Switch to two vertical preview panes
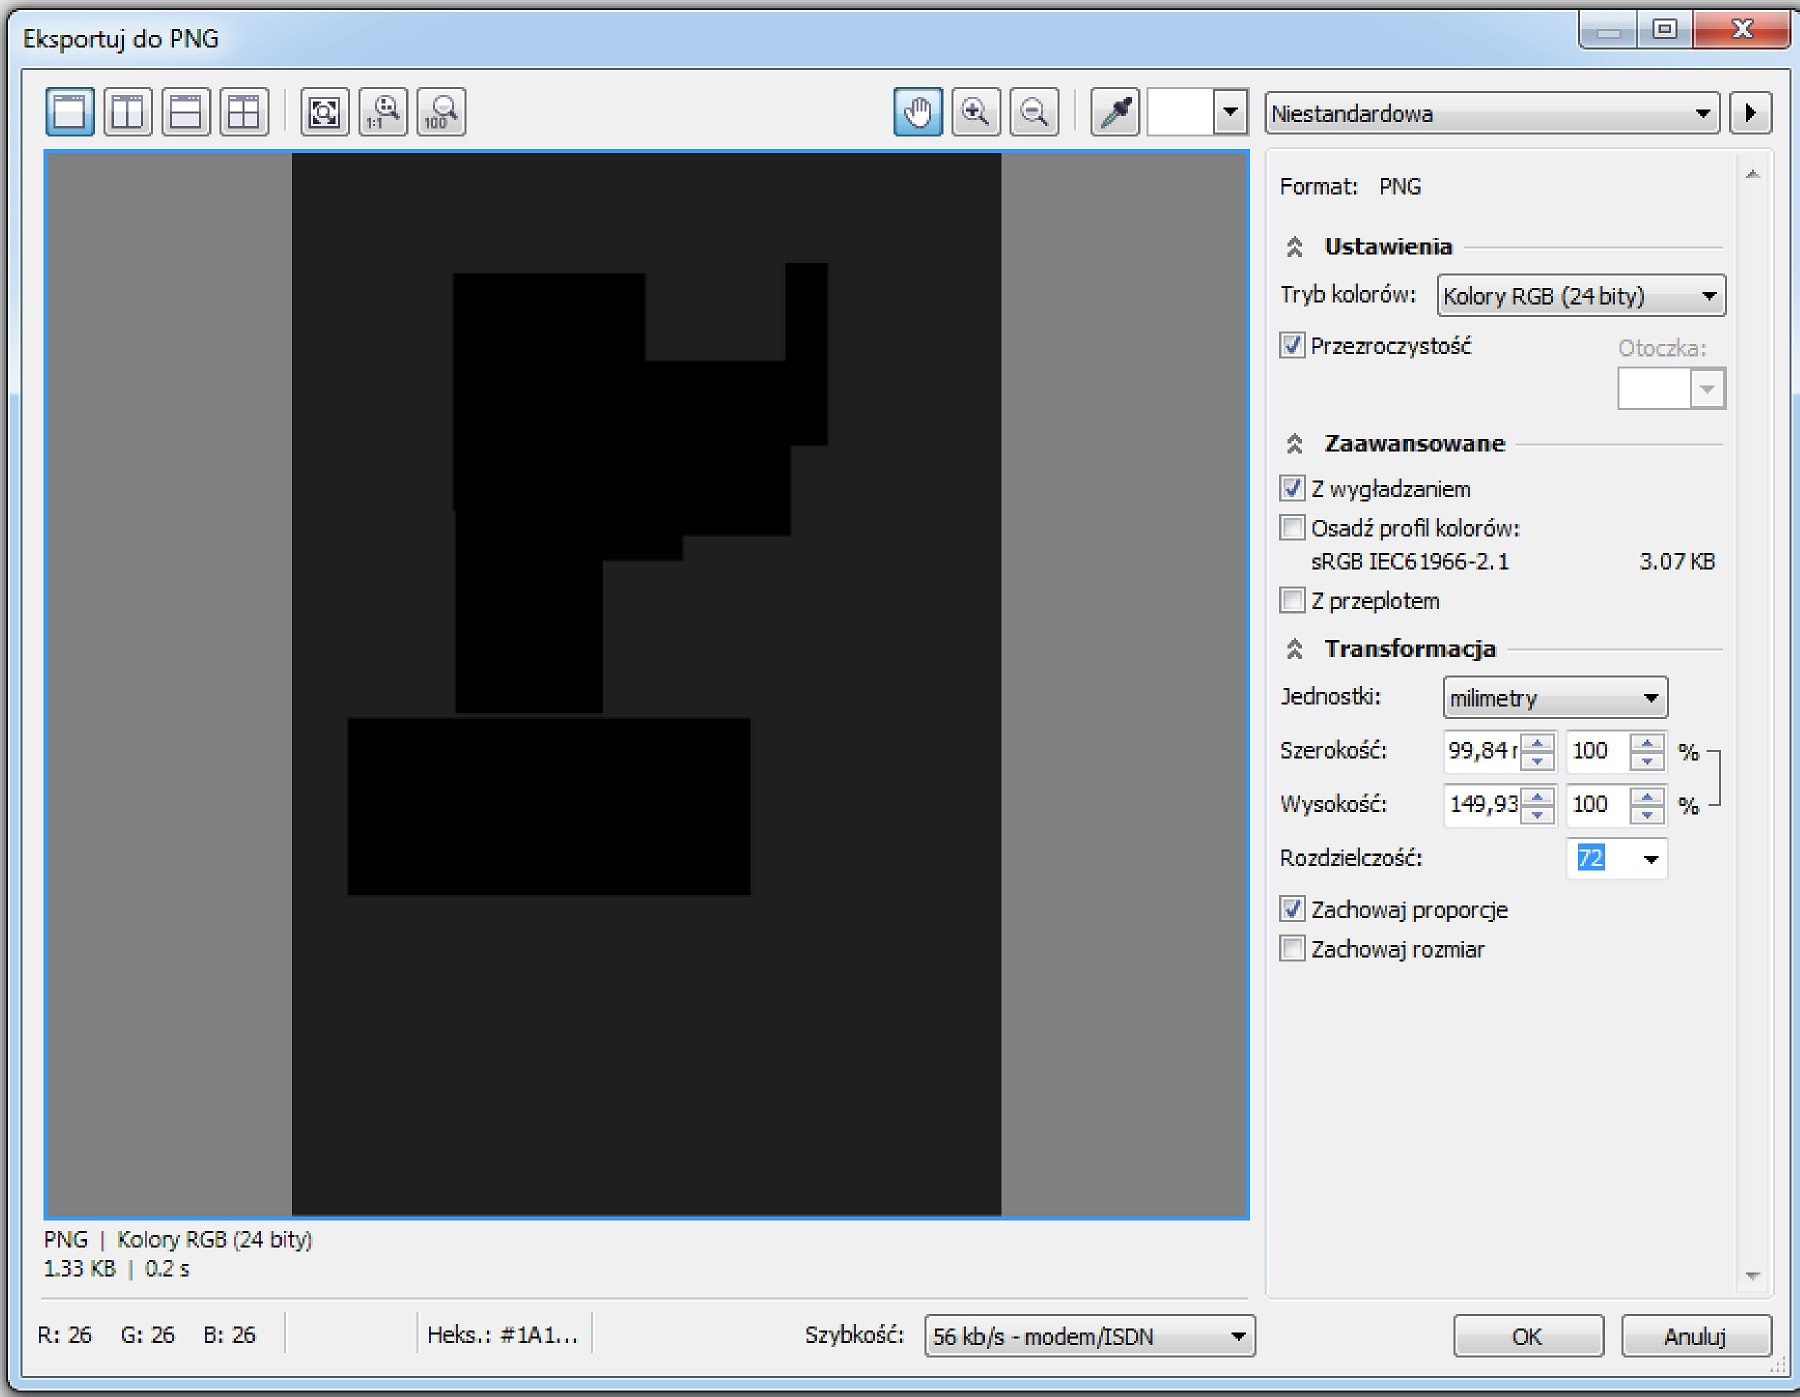1800x1397 pixels. [x=127, y=112]
